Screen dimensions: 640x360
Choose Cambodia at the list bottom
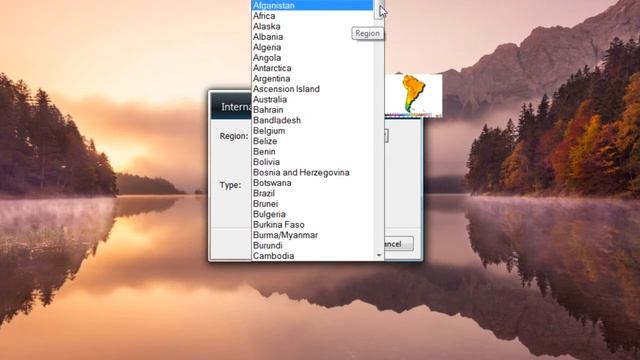point(312,256)
